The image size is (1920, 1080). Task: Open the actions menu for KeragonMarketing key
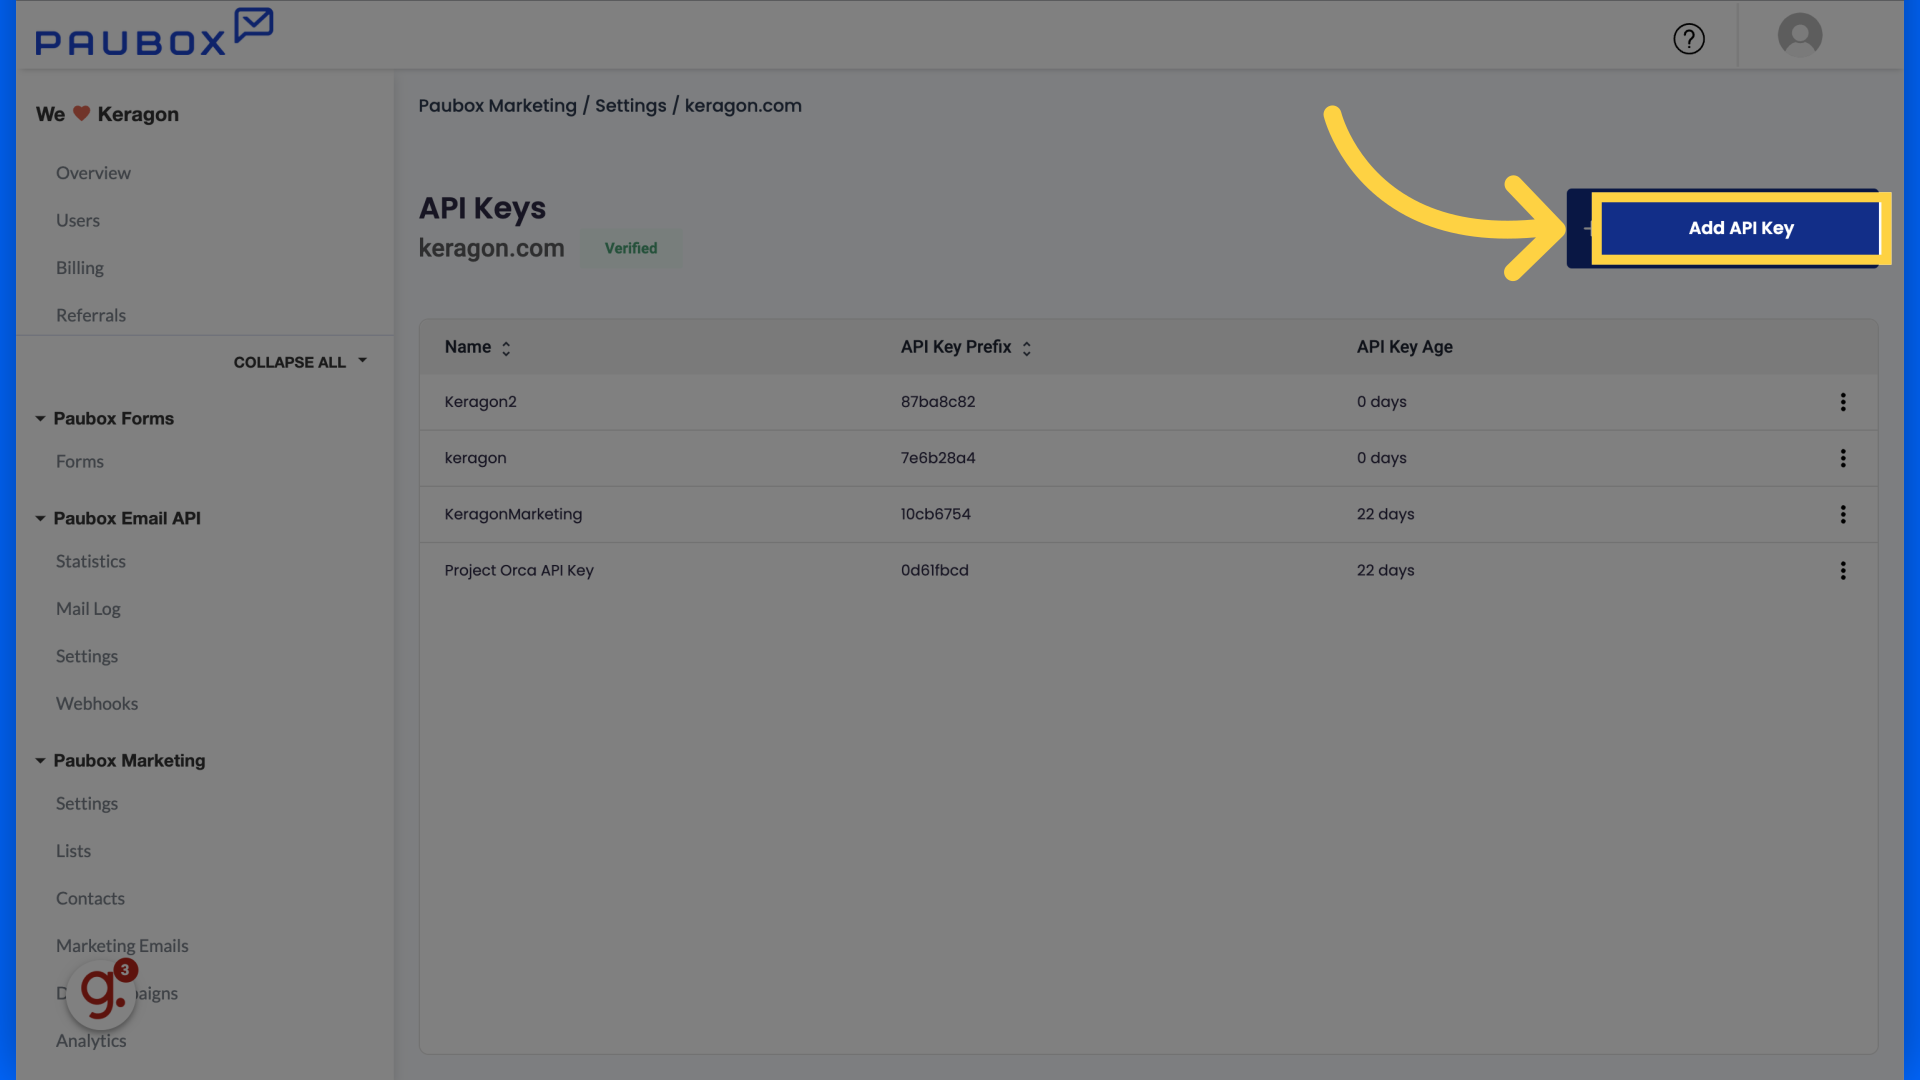coord(1843,514)
